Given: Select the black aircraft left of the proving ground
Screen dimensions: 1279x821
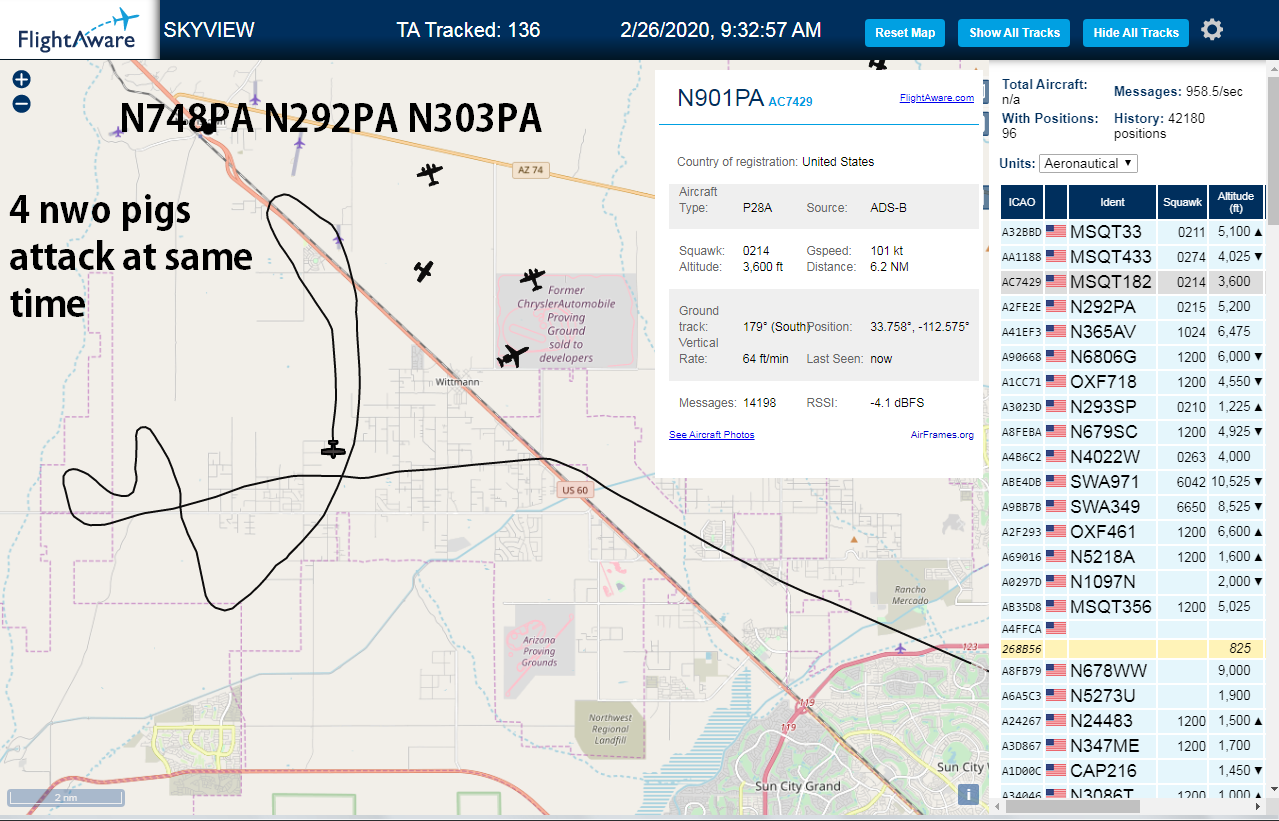Looking at the screenshot, I should point(424,270).
